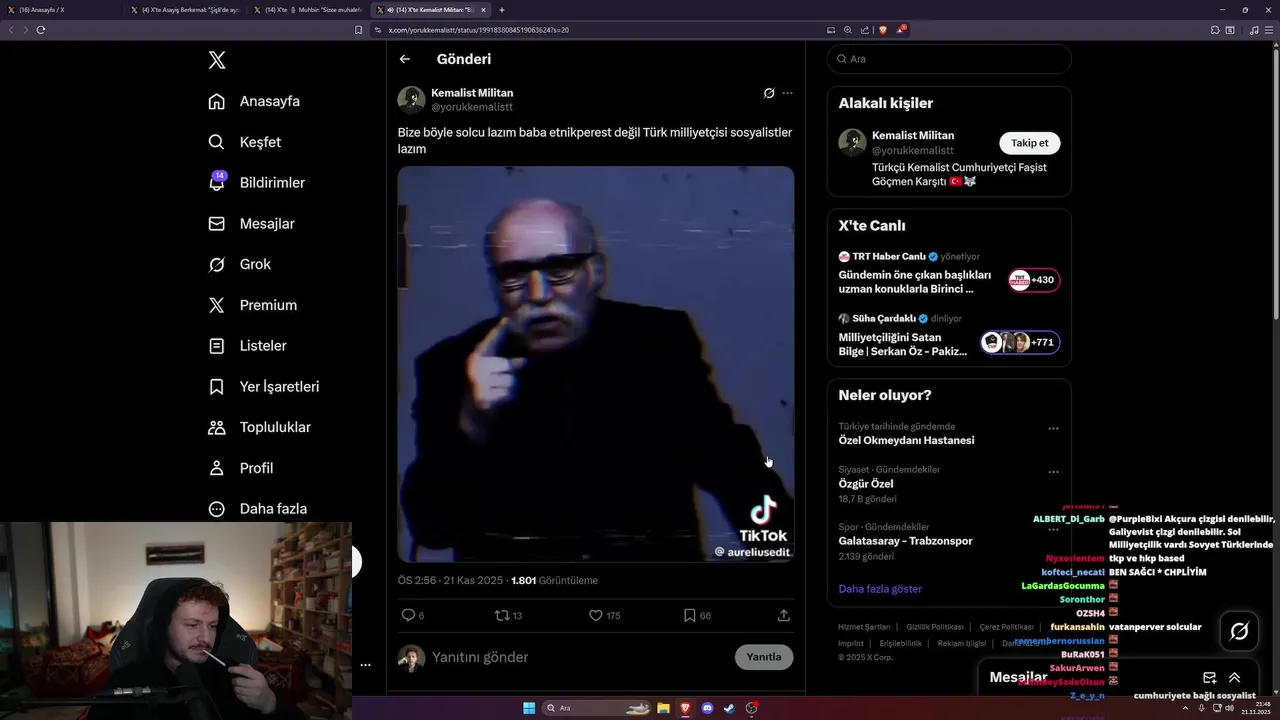This screenshot has height=720, width=1280.
Task: Switch to the Muhbir browser tab
Action: point(308,10)
